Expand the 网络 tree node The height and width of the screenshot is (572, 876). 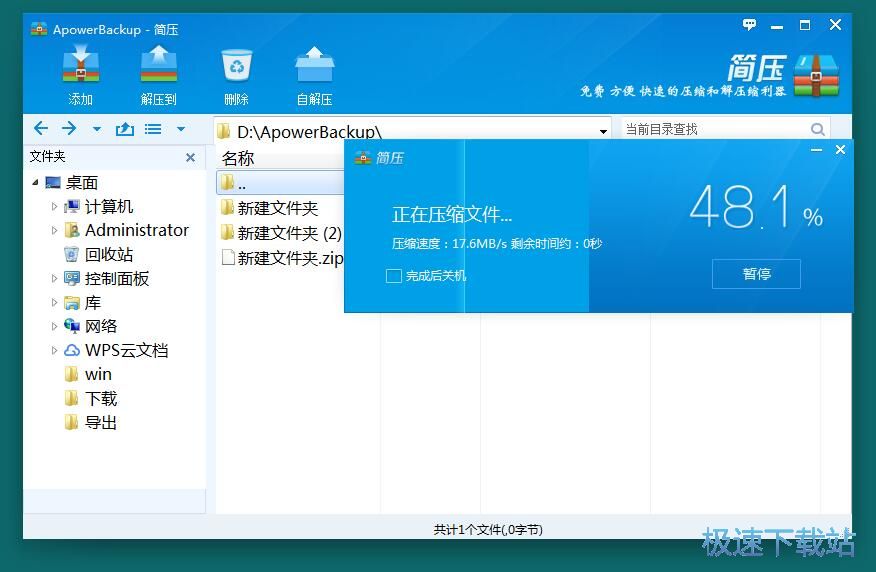54,326
